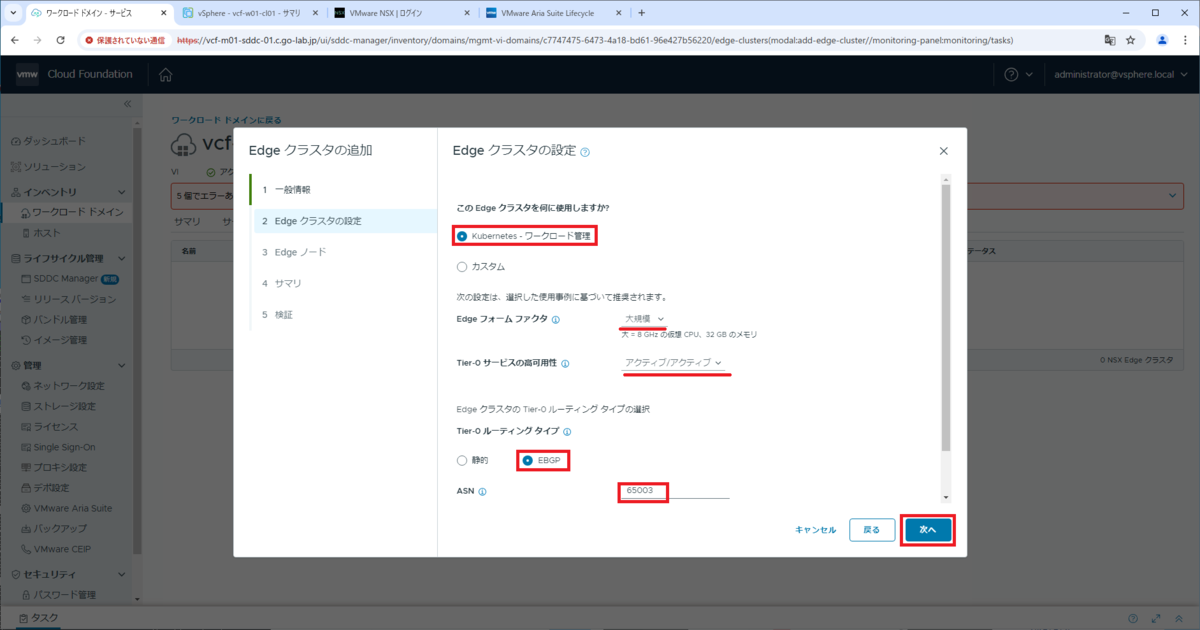Show info for Edge フォーム ファクタ

pos(556,320)
